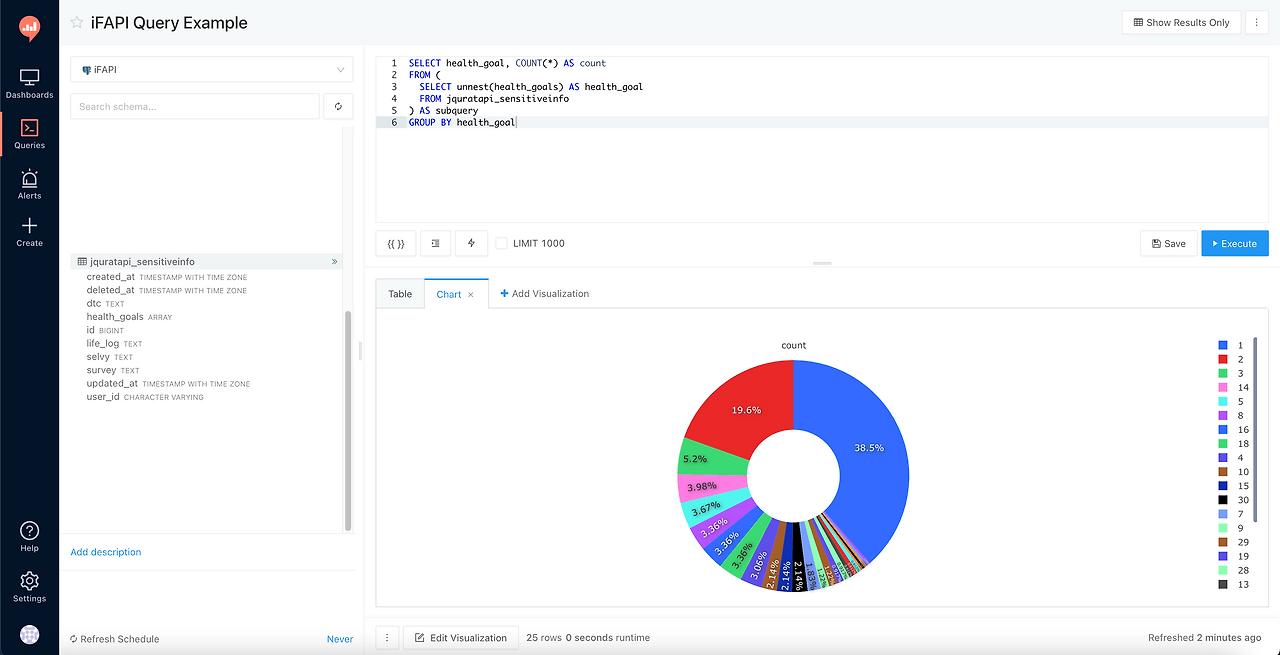Image resolution: width=1280 pixels, height=655 pixels.
Task: Click Show Results Only button
Action: click(x=1181, y=22)
